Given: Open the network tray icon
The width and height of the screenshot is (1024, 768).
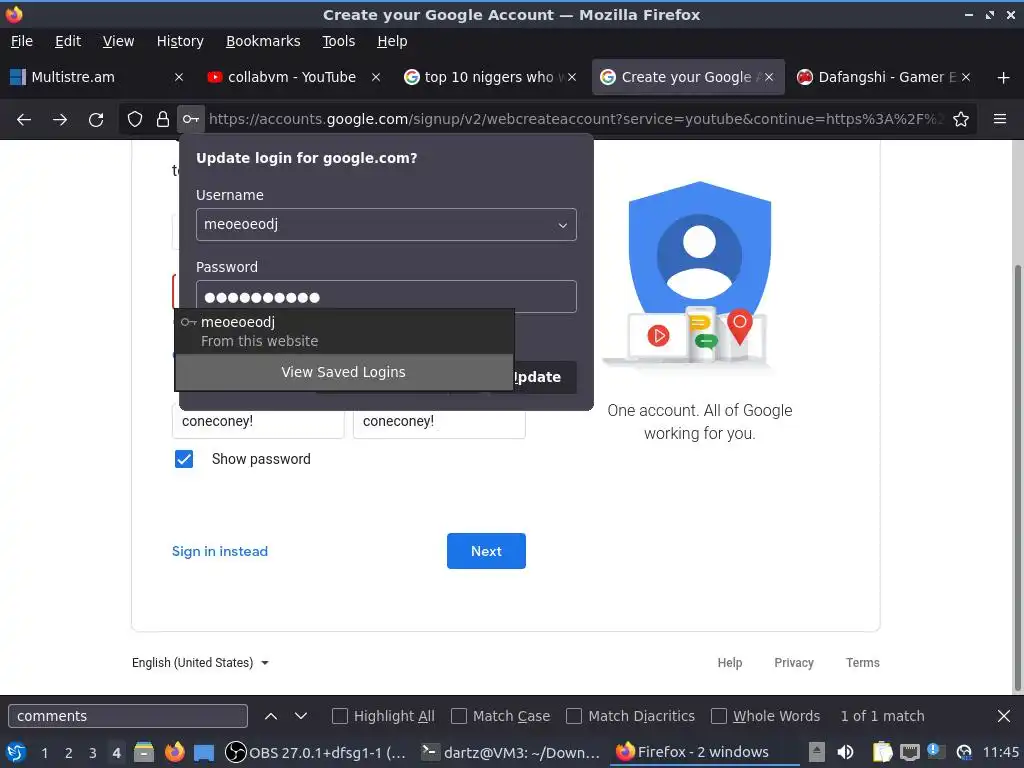Looking at the screenshot, I should pyautogui.click(x=910, y=752).
